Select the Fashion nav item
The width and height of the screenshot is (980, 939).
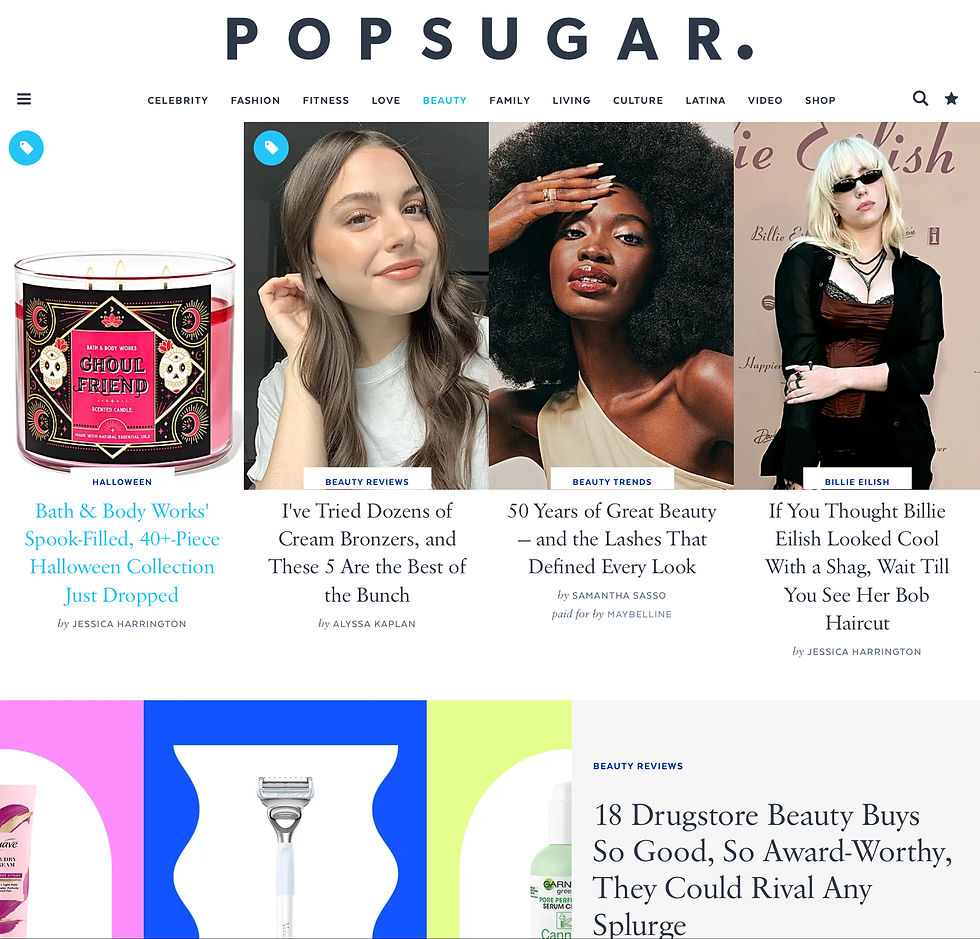(255, 100)
